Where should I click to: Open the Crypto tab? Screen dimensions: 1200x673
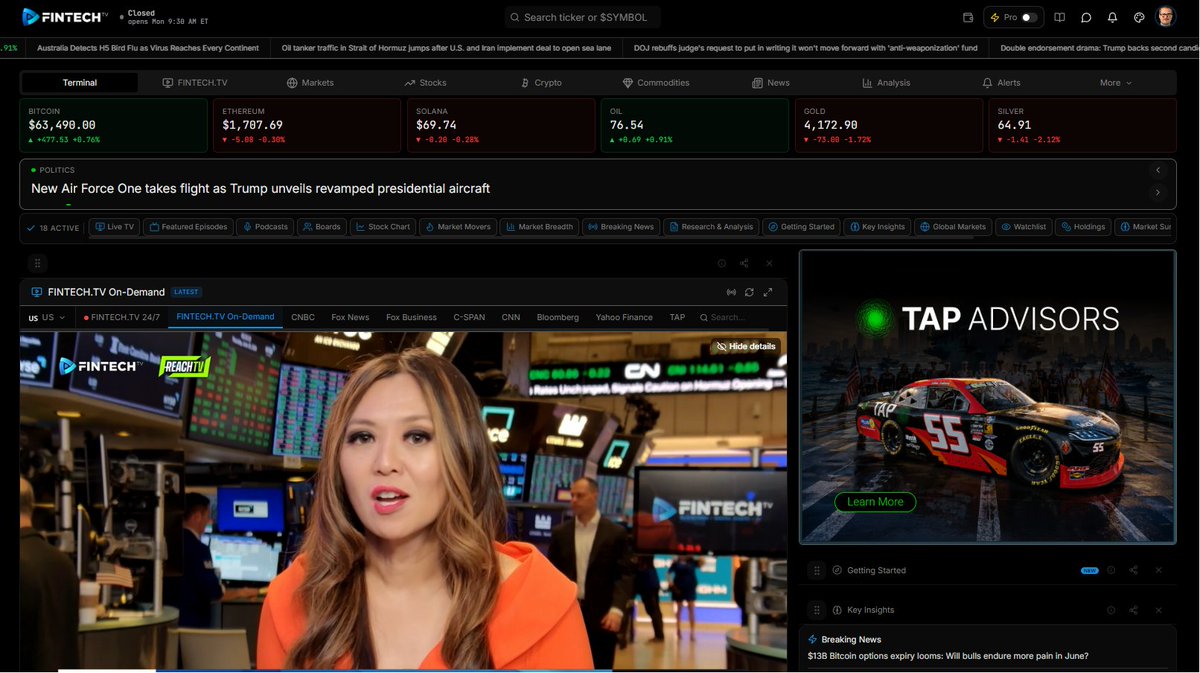click(x=541, y=83)
